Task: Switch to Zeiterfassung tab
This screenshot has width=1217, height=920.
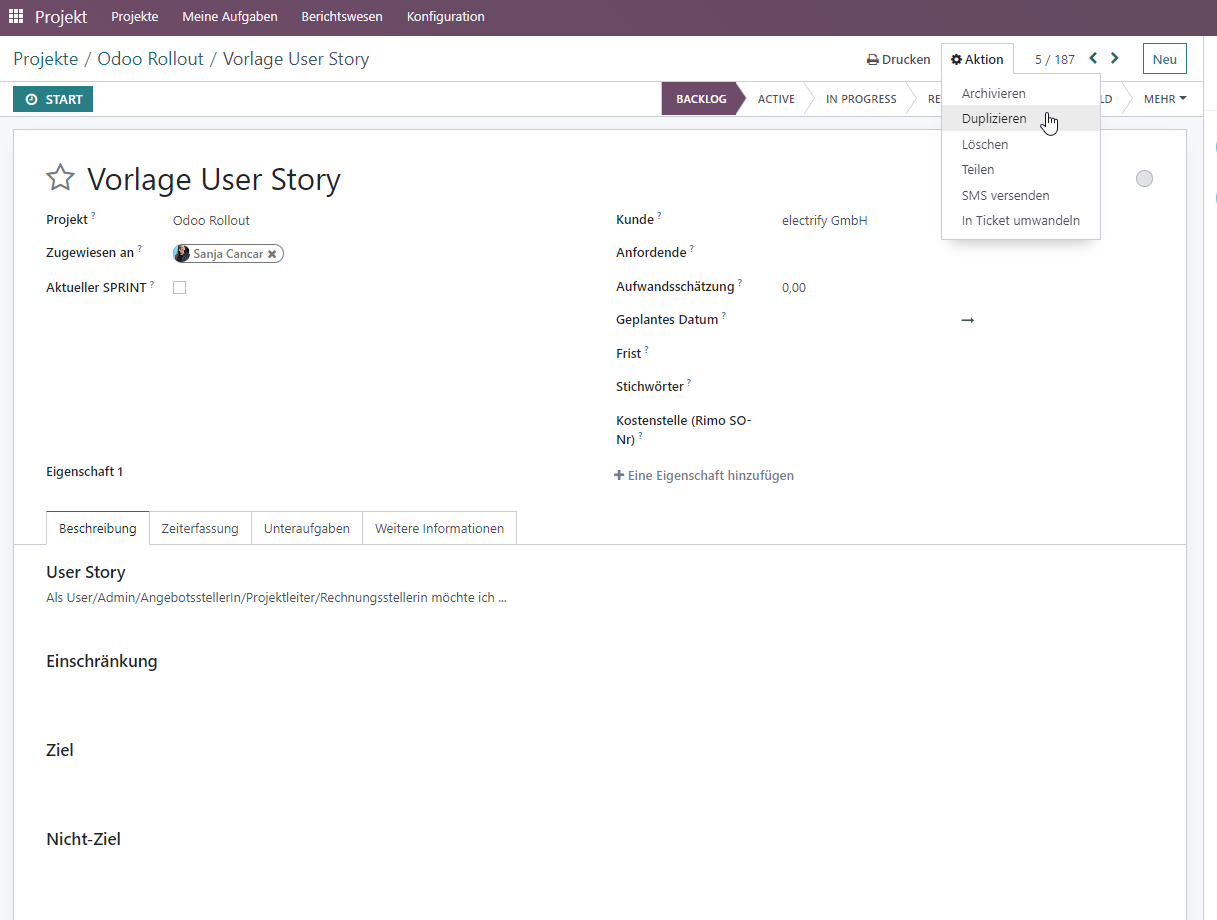Action: [200, 528]
